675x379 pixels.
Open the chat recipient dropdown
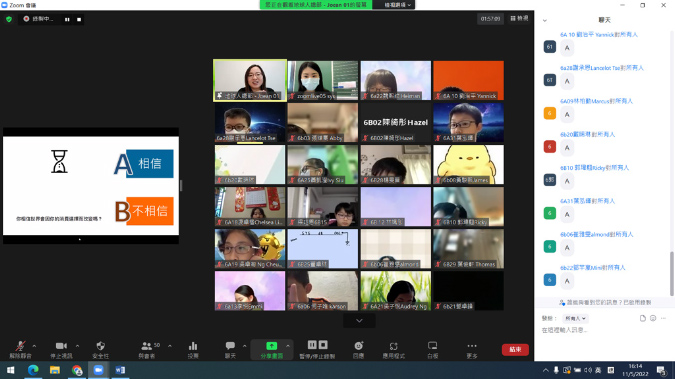[x=575, y=318]
